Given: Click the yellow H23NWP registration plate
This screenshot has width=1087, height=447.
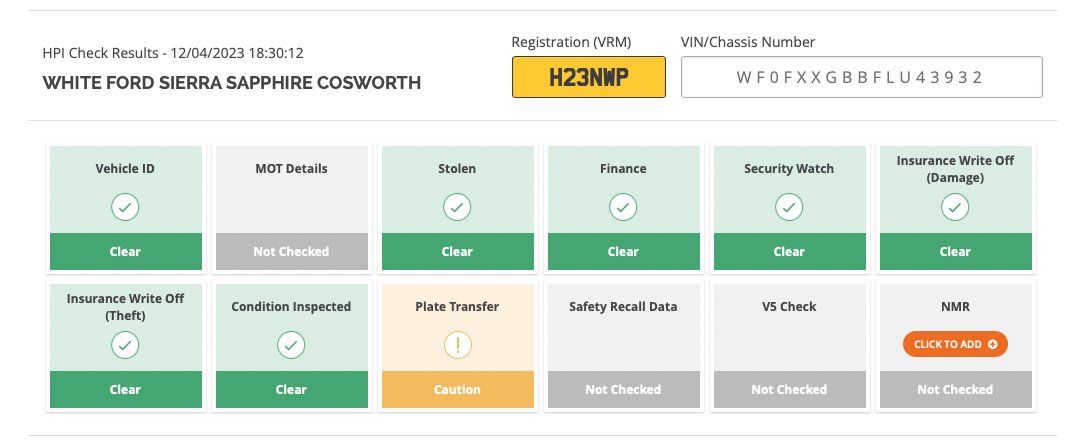Looking at the screenshot, I should (589, 77).
